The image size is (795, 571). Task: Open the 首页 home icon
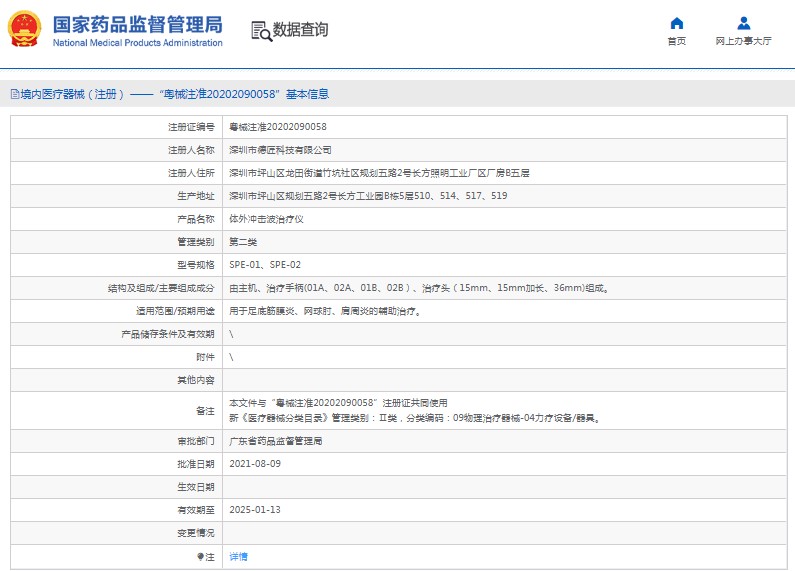(677, 23)
